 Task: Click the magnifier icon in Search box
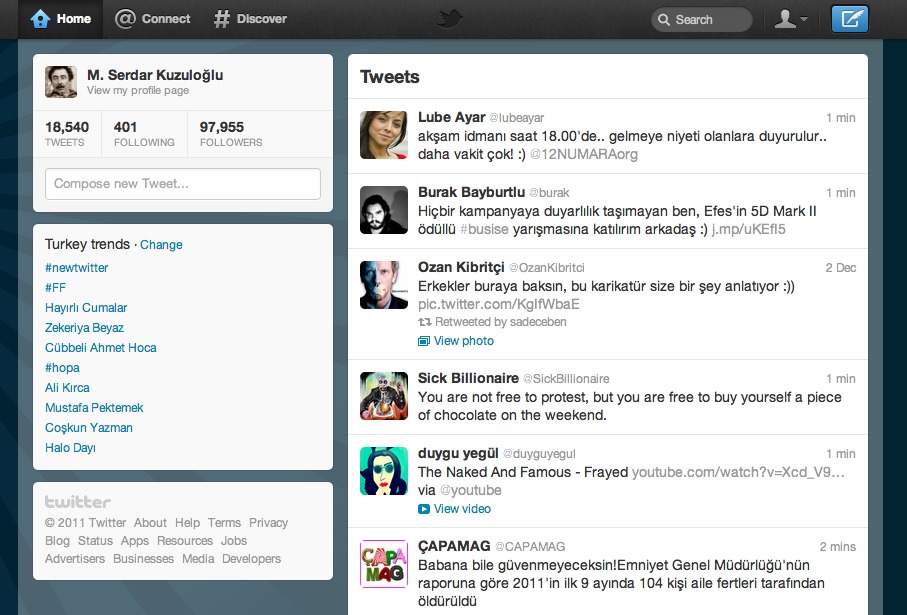tap(664, 20)
